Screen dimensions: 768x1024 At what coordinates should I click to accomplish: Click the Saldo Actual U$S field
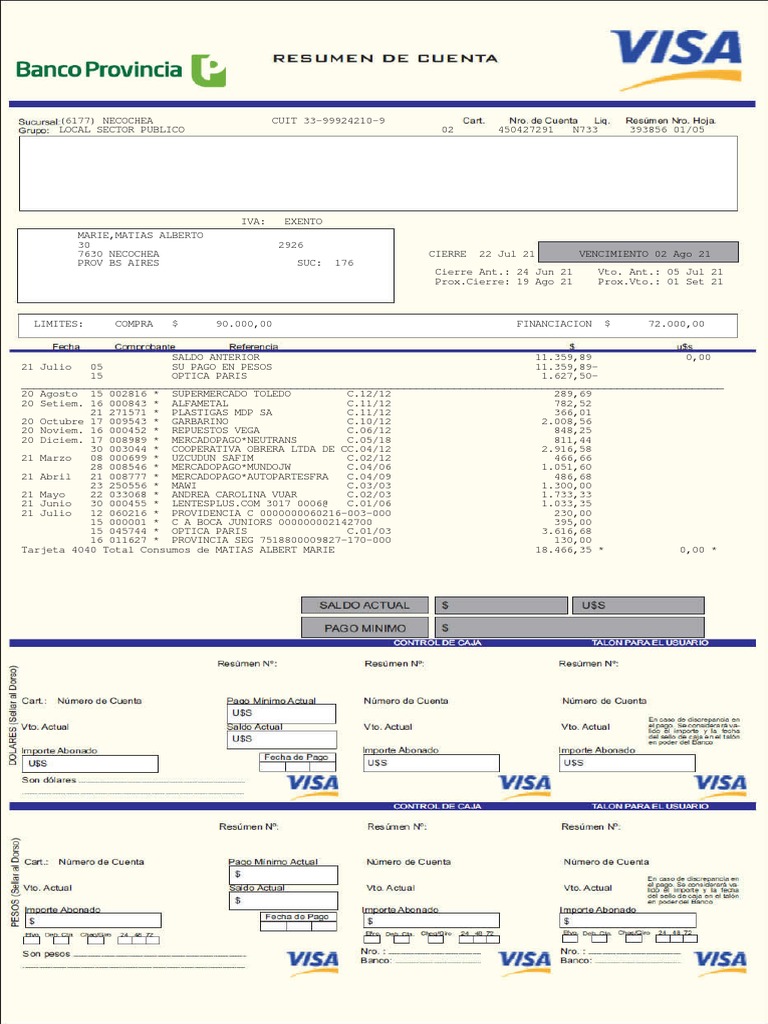tap(281, 739)
